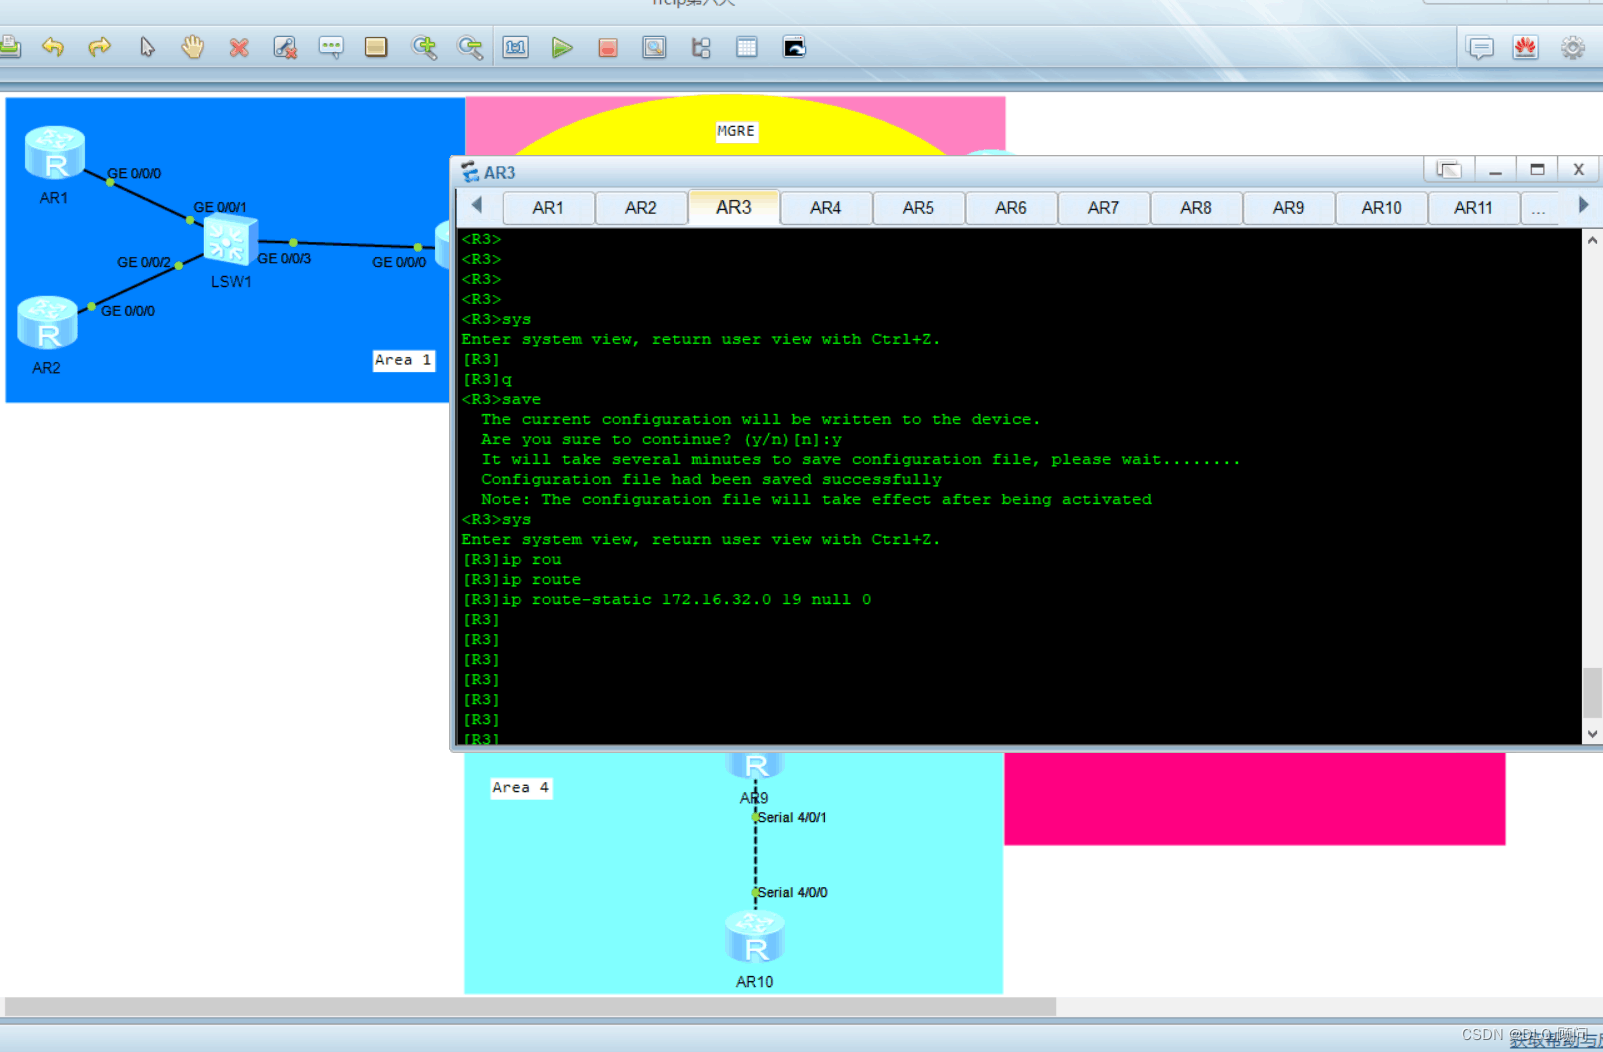Select the active AR3 console tab
Viewport: 1603px width, 1052px height.
point(734,207)
